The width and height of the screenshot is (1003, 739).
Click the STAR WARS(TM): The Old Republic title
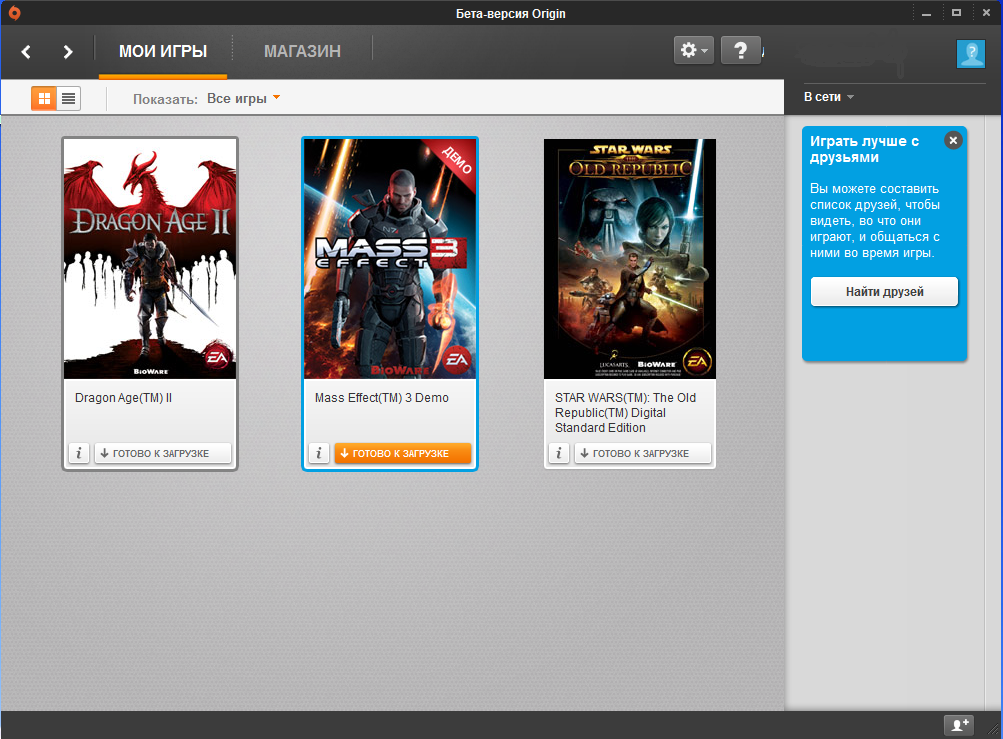point(626,413)
